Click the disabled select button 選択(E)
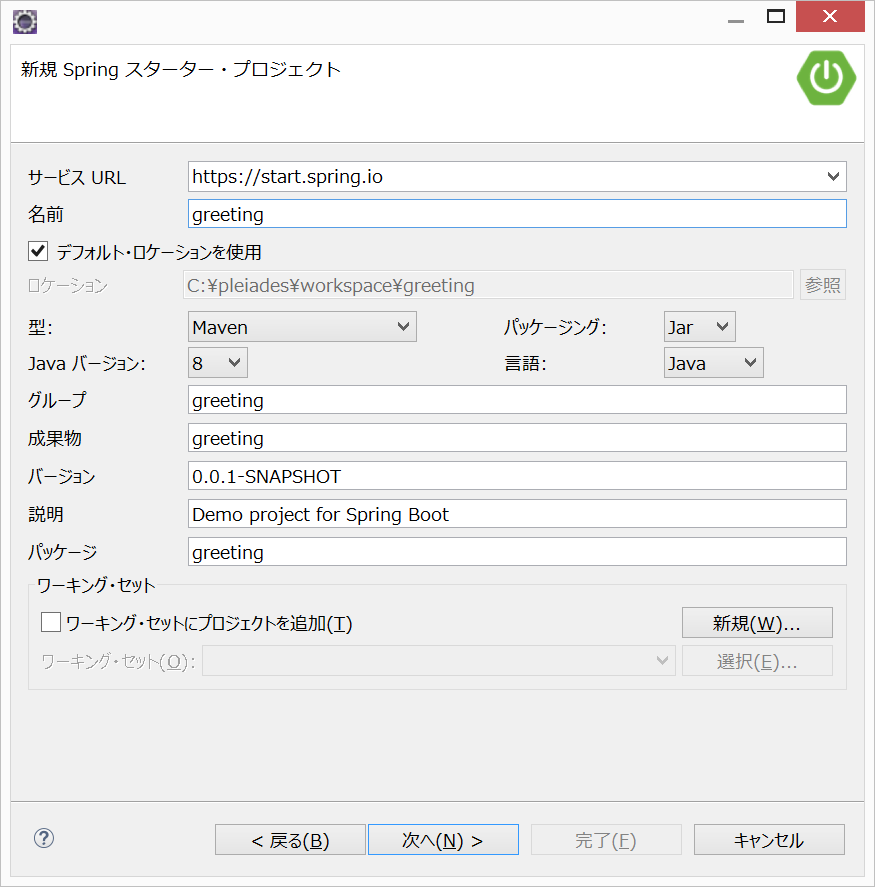875x887 pixels. pos(757,660)
